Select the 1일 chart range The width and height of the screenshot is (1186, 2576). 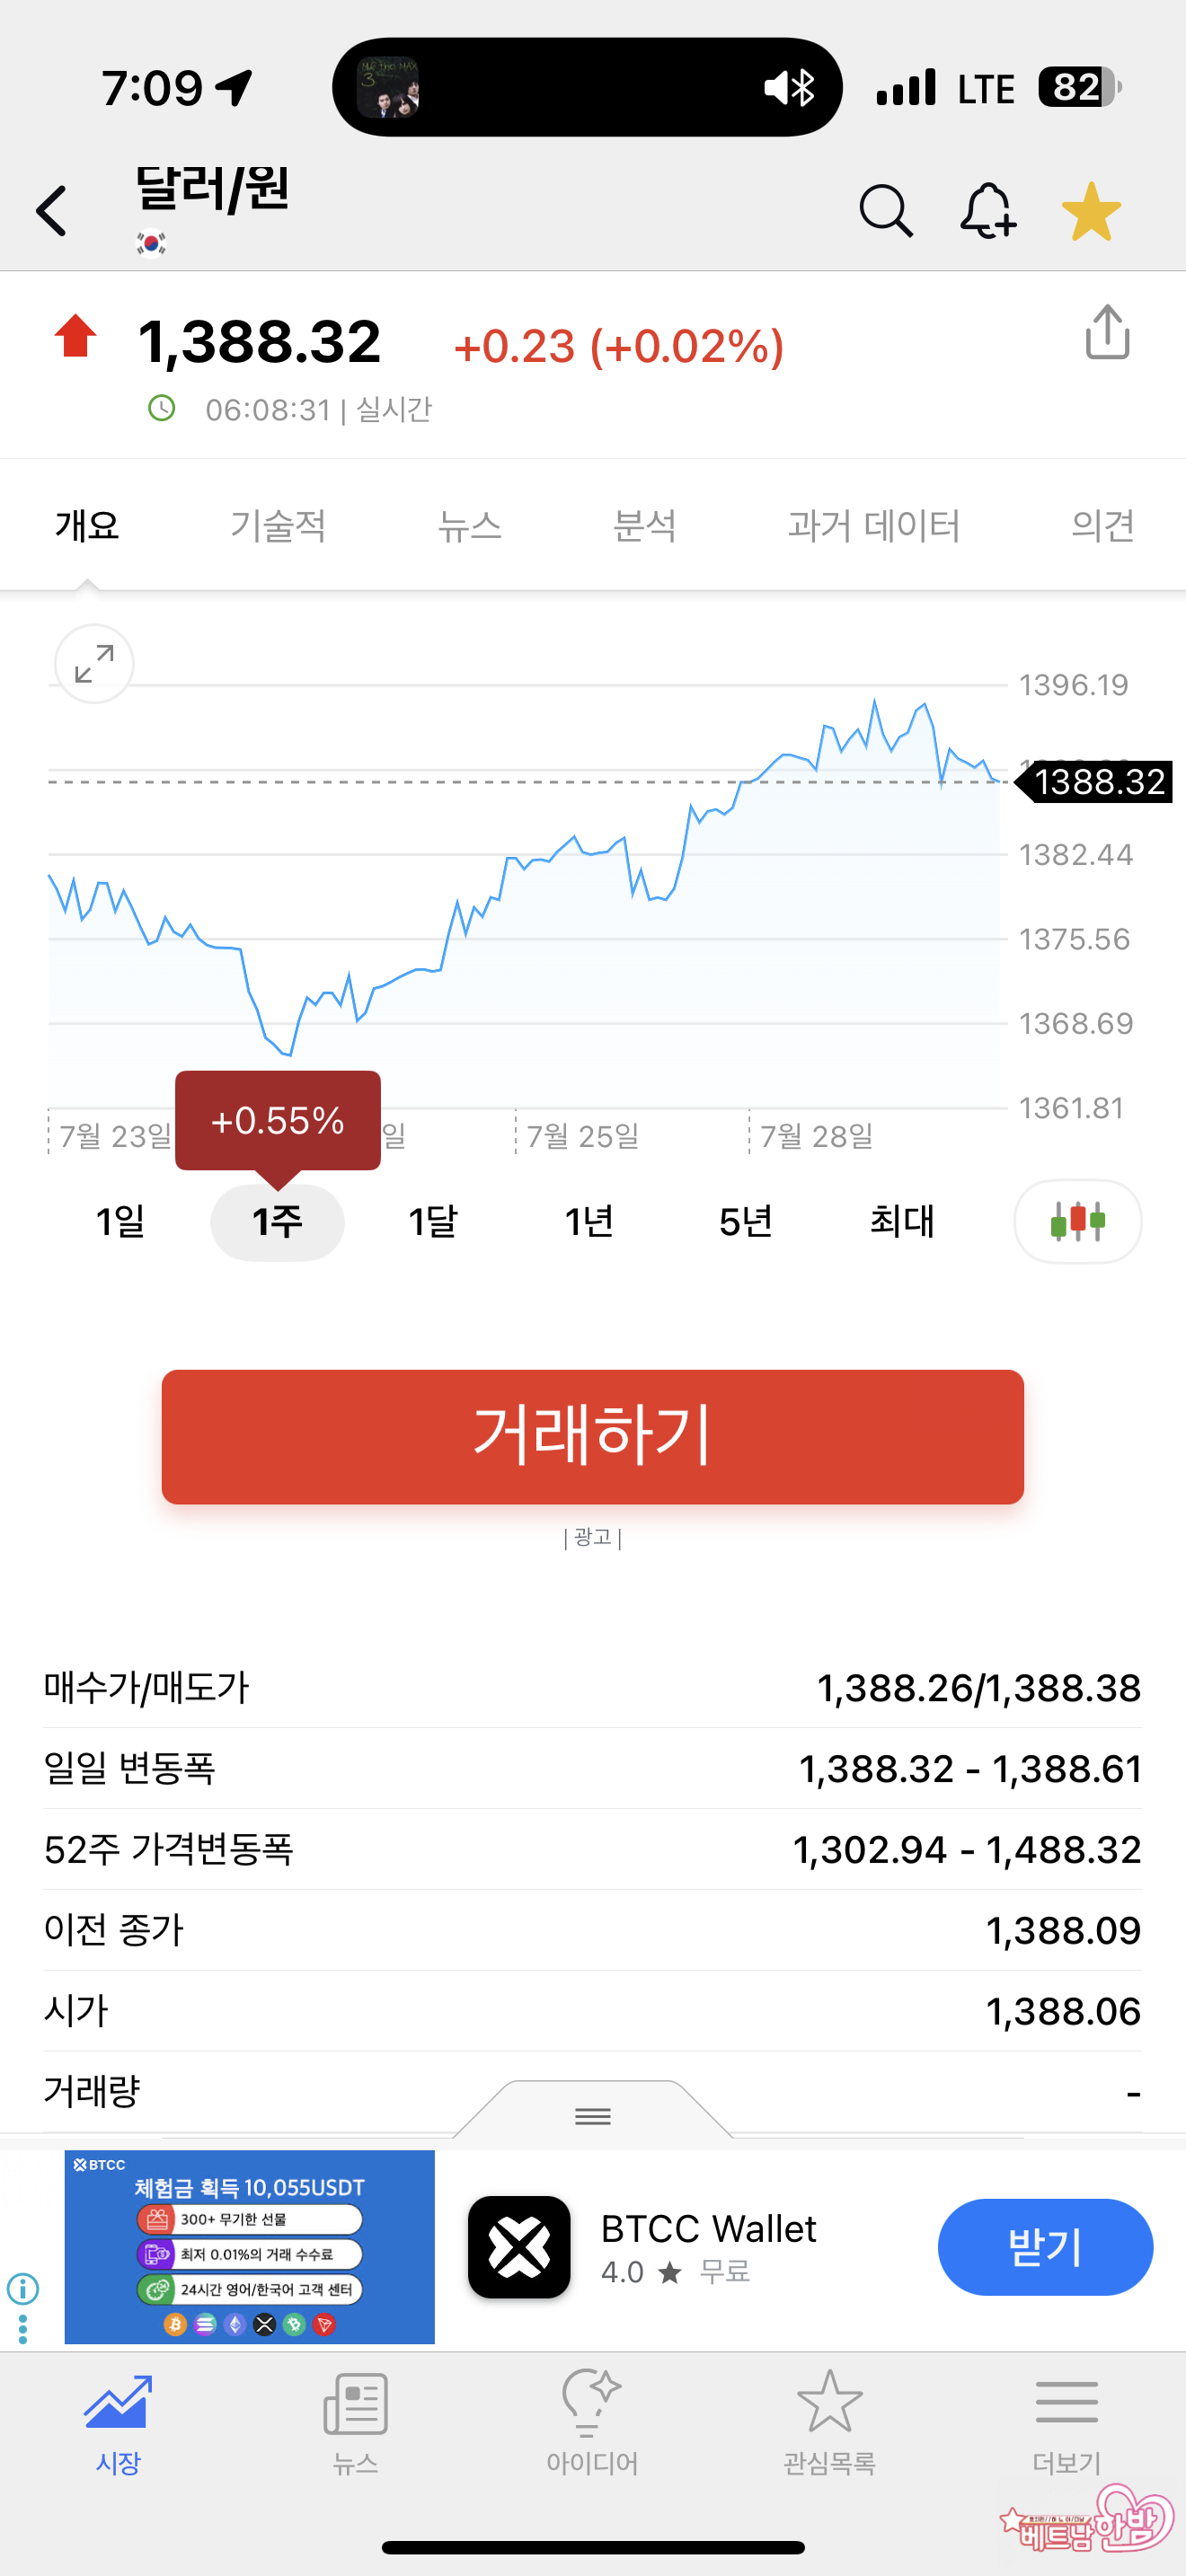[x=120, y=1221]
